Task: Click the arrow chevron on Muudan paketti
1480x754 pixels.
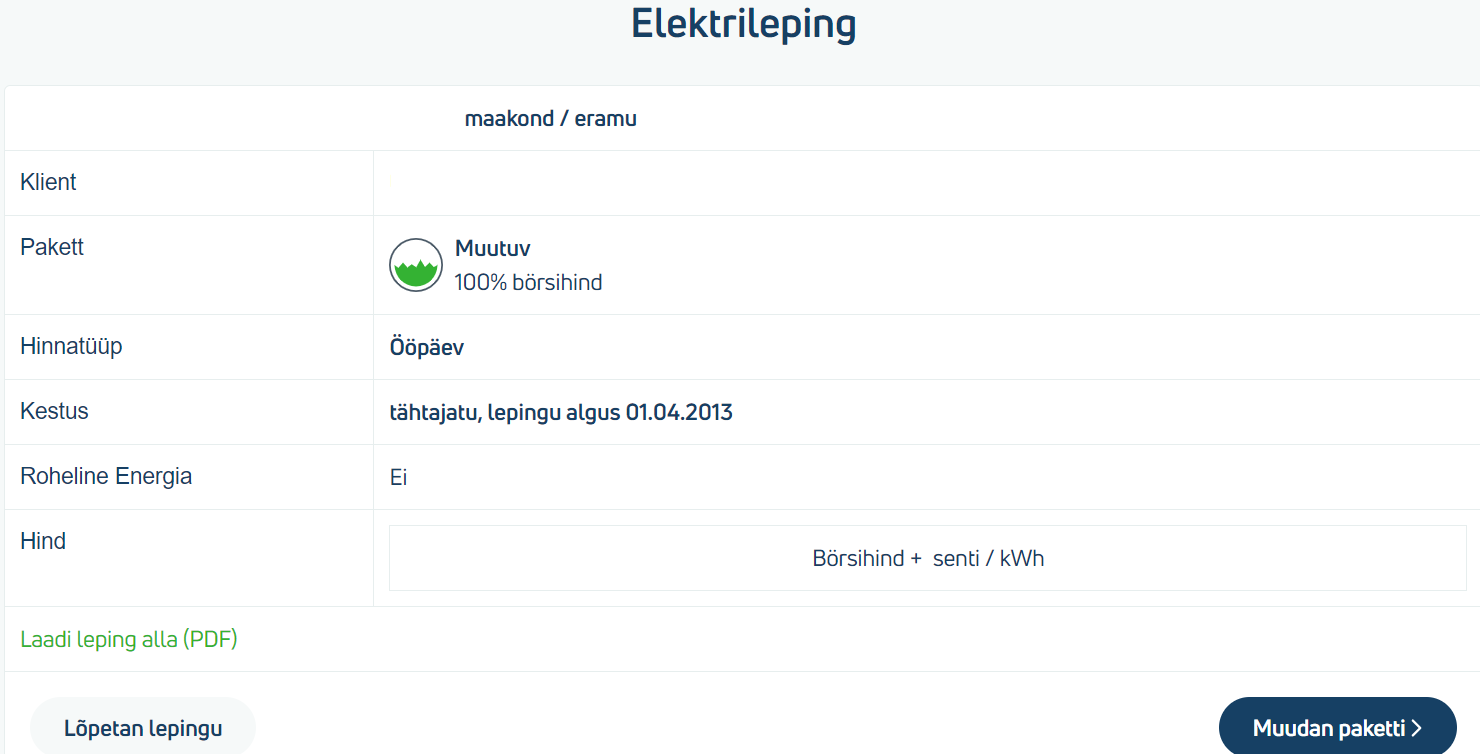Action: [1416, 729]
